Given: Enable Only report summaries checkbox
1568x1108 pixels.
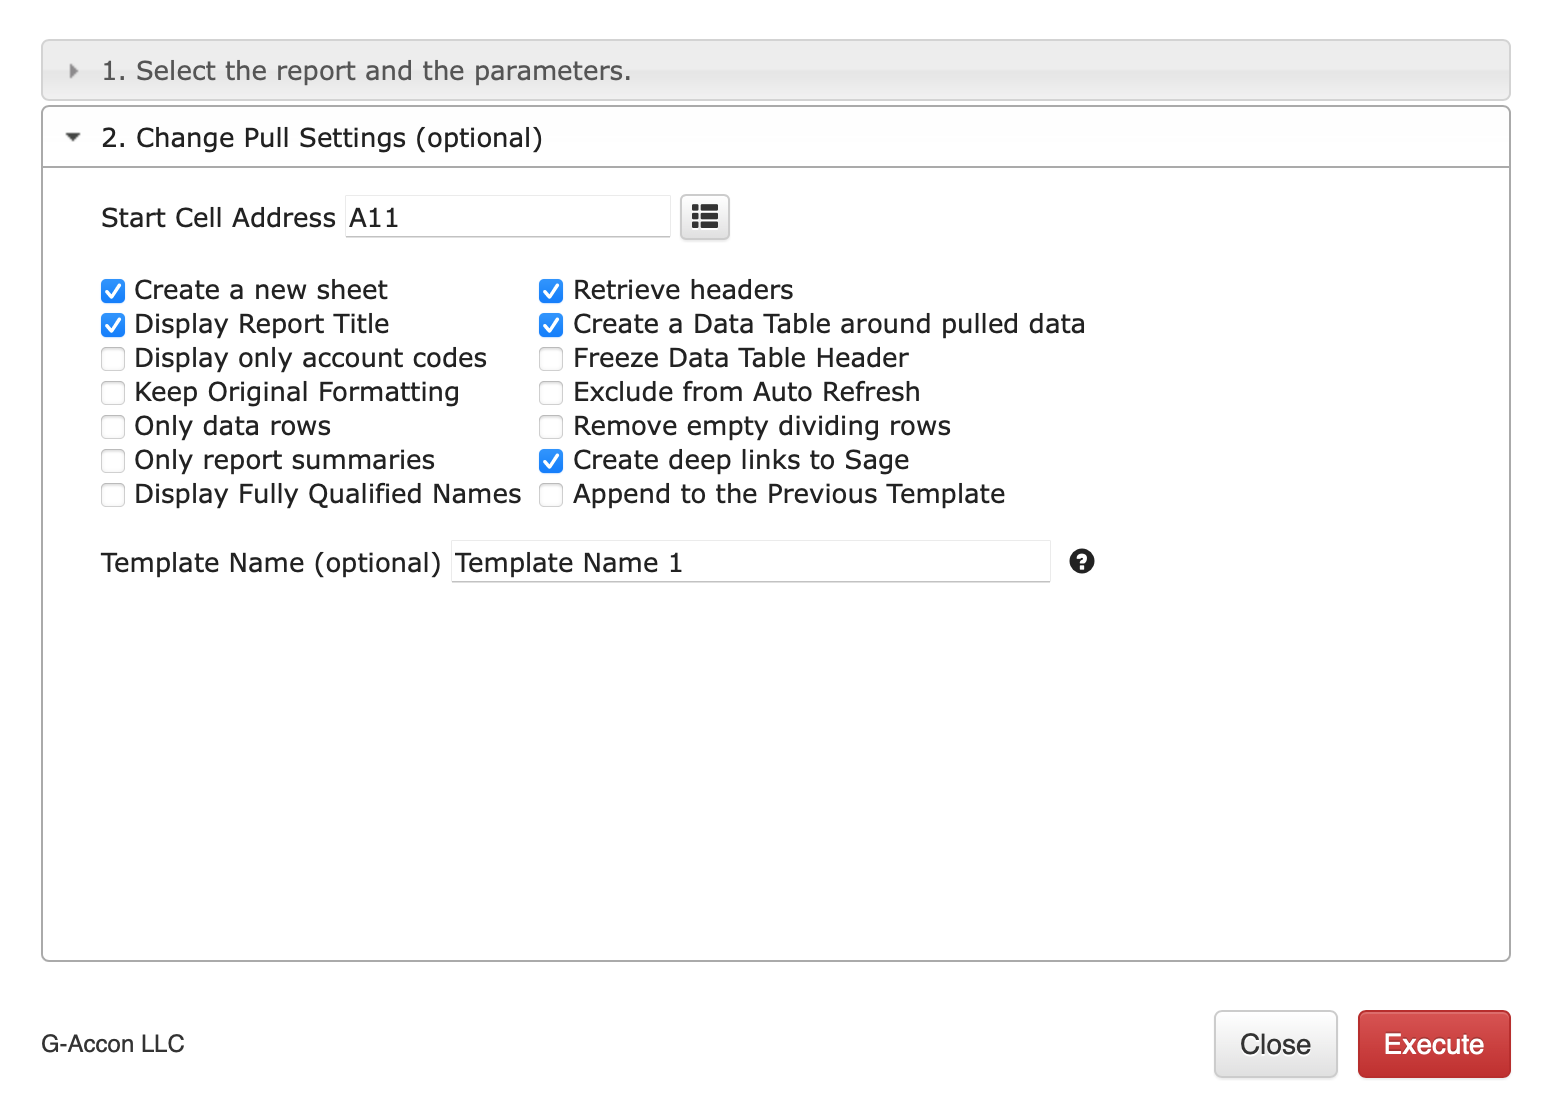Looking at the screenshot, I should (x=113, y=461).
